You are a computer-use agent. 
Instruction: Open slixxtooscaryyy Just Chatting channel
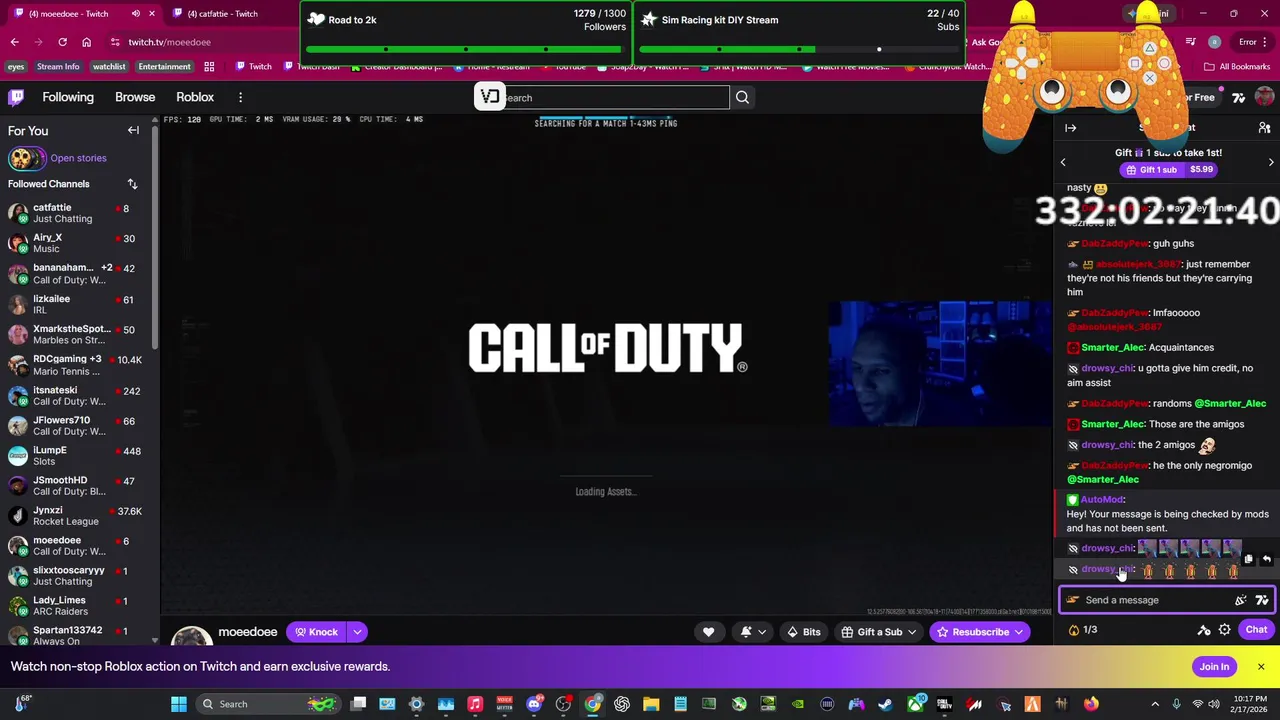tap(76, 576)
